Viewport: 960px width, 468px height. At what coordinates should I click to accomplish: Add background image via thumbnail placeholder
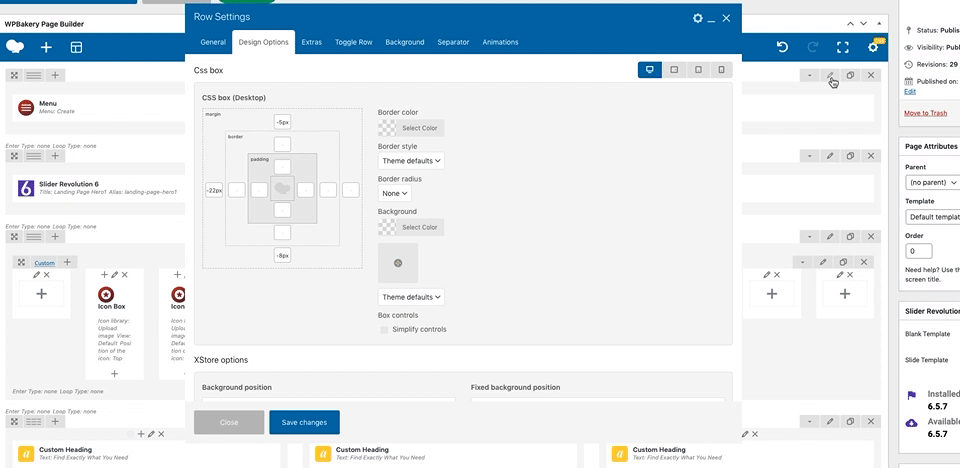(398, 263)
